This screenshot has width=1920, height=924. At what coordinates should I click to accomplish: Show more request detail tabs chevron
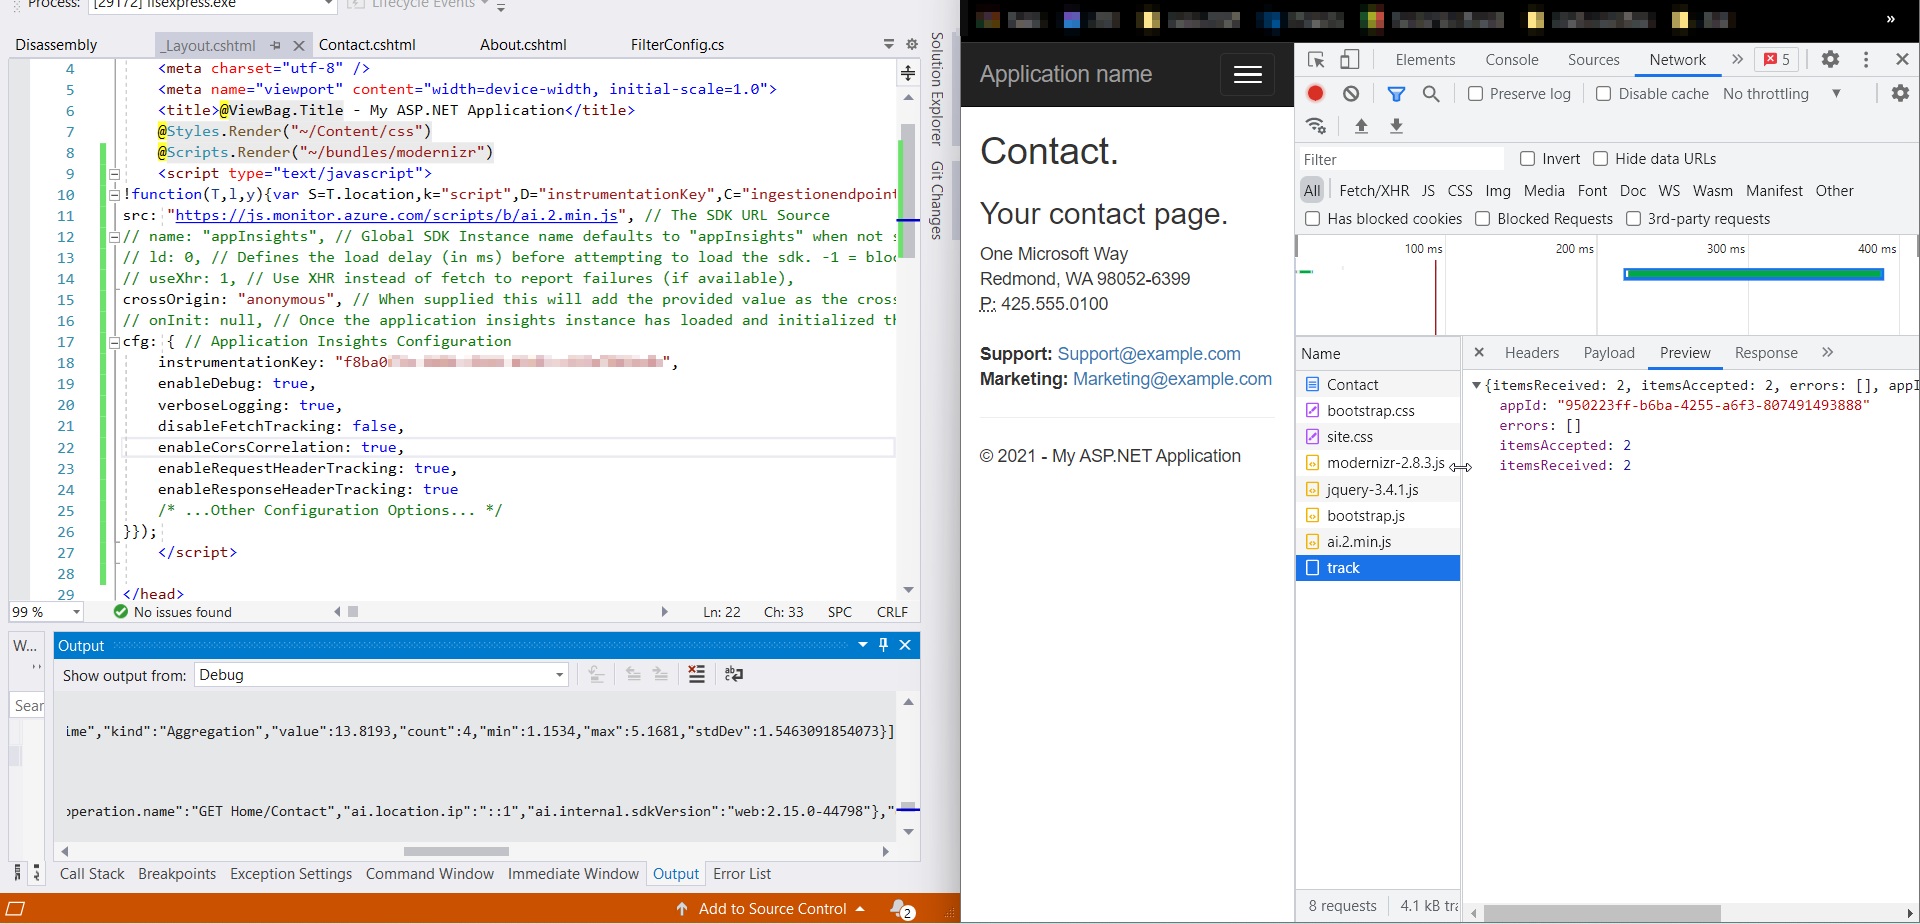coord(1828,352)
